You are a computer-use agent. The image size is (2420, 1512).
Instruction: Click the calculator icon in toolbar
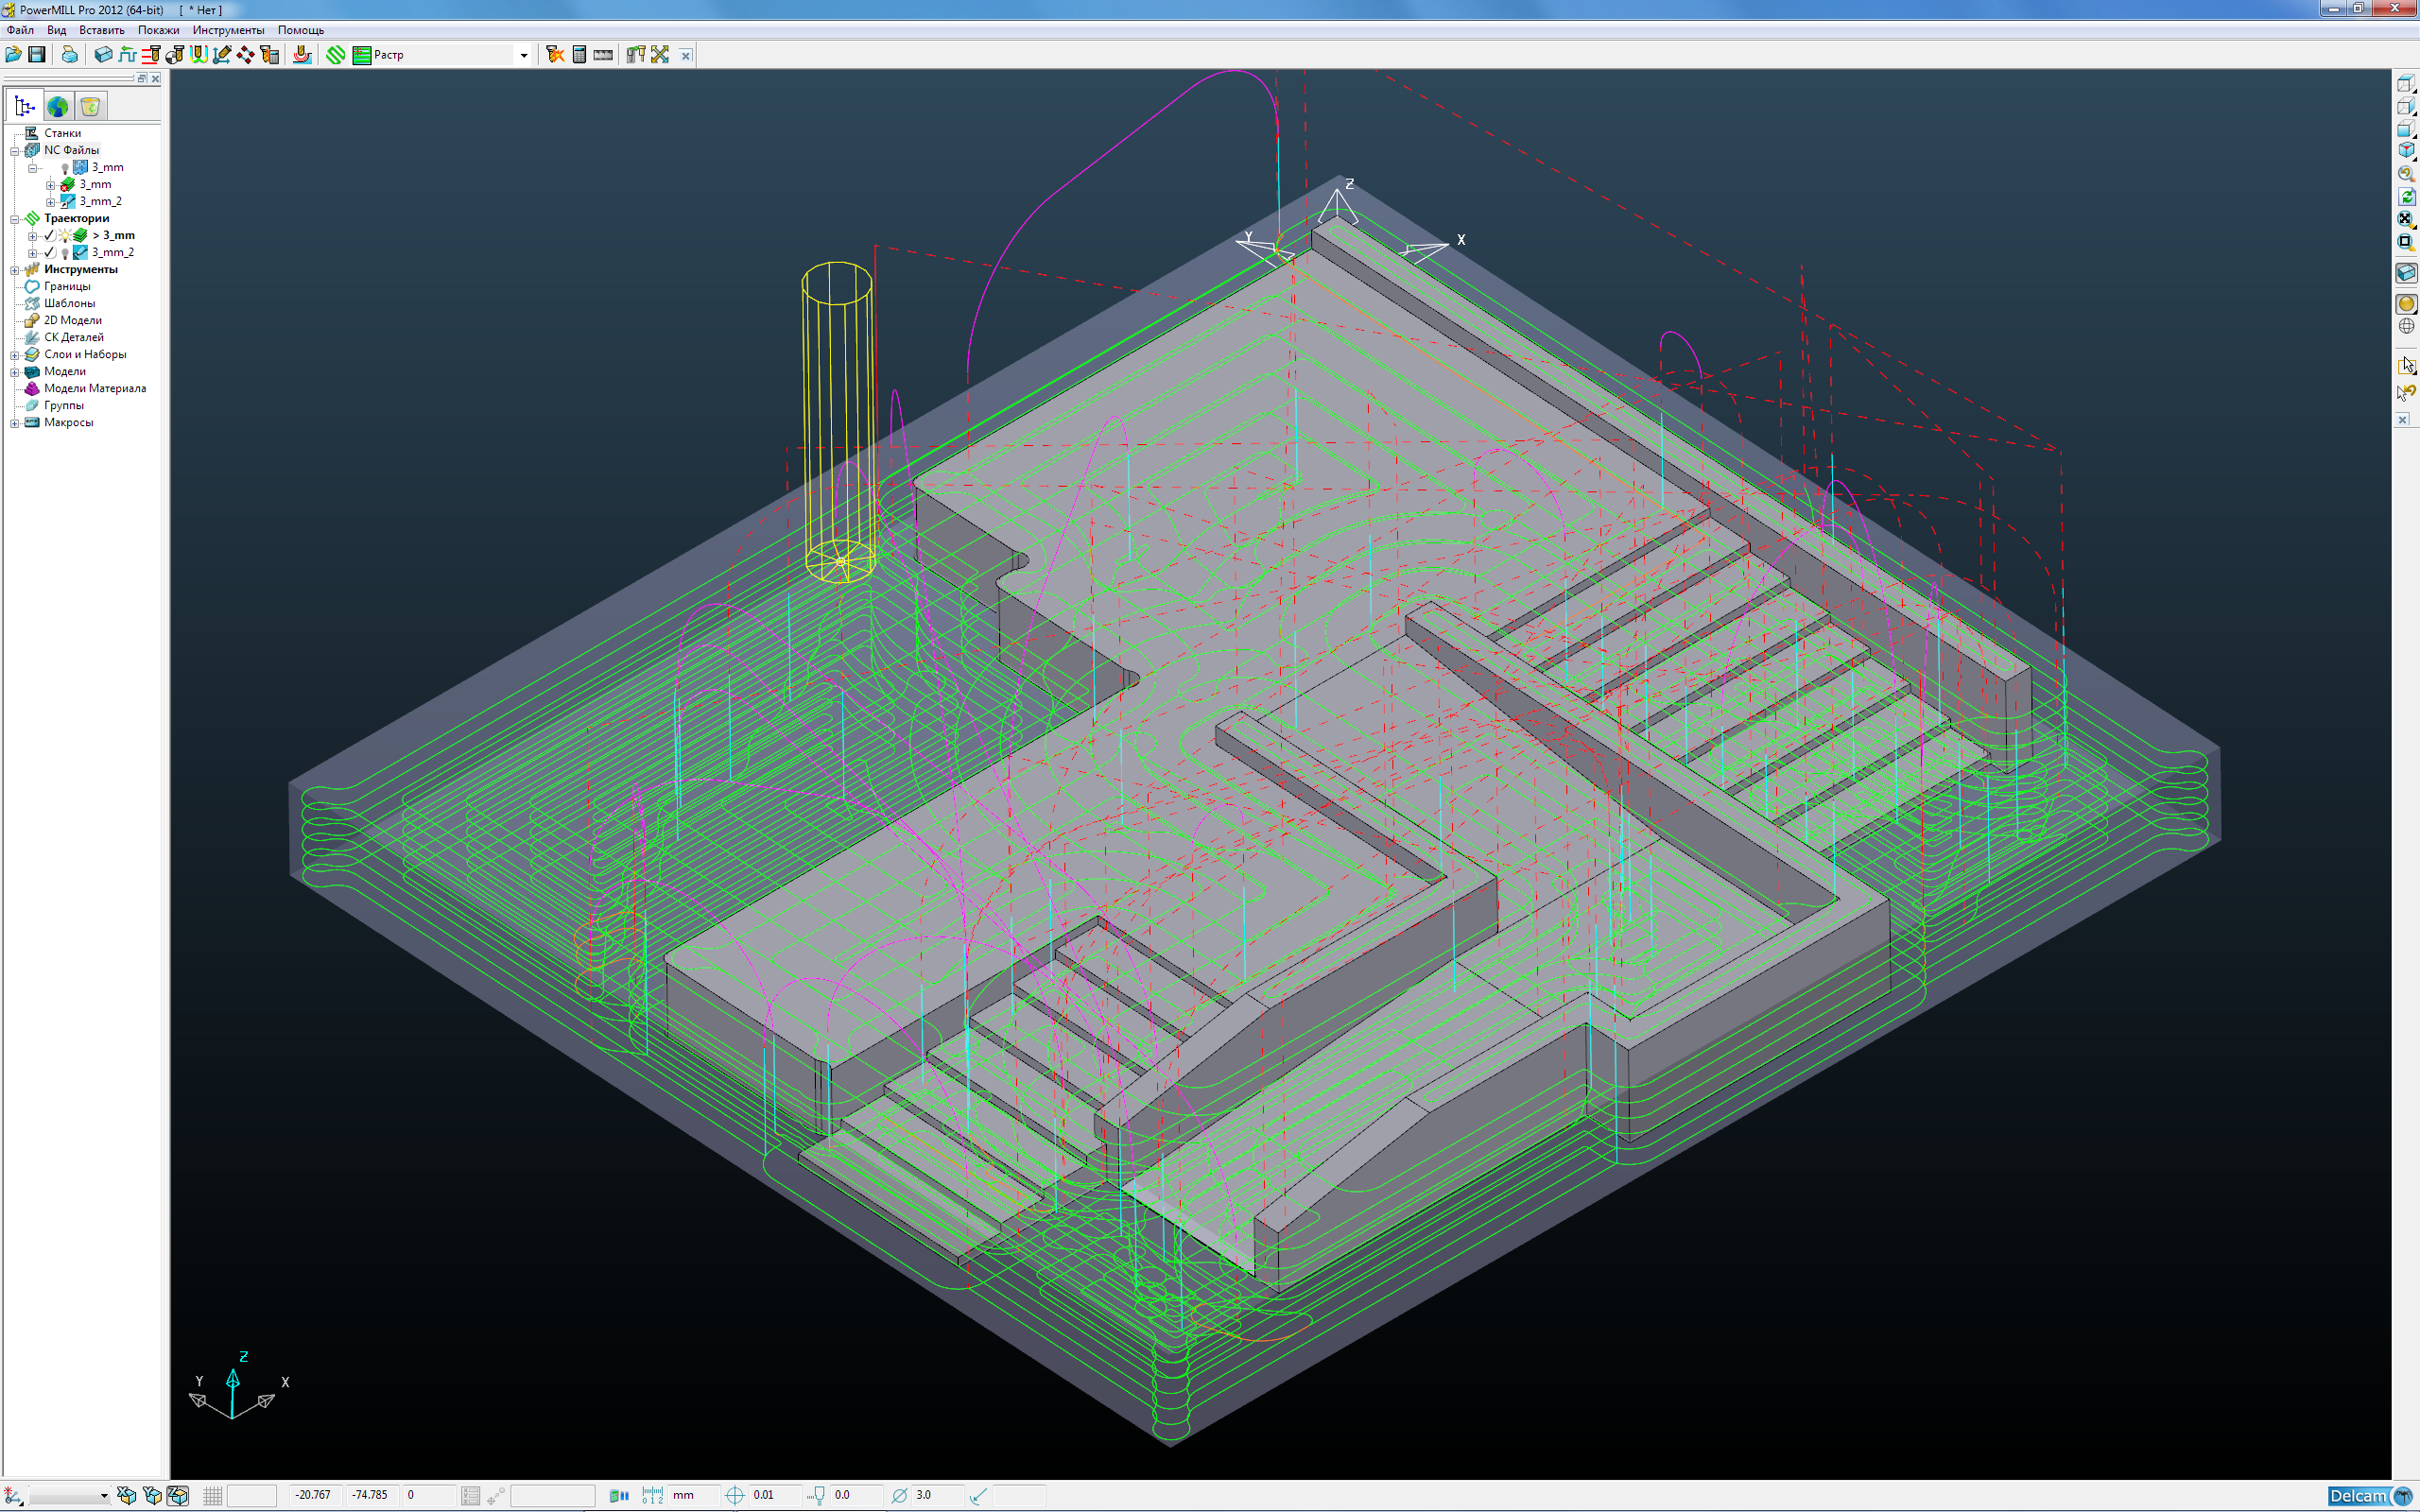click(x=579, y=55)
